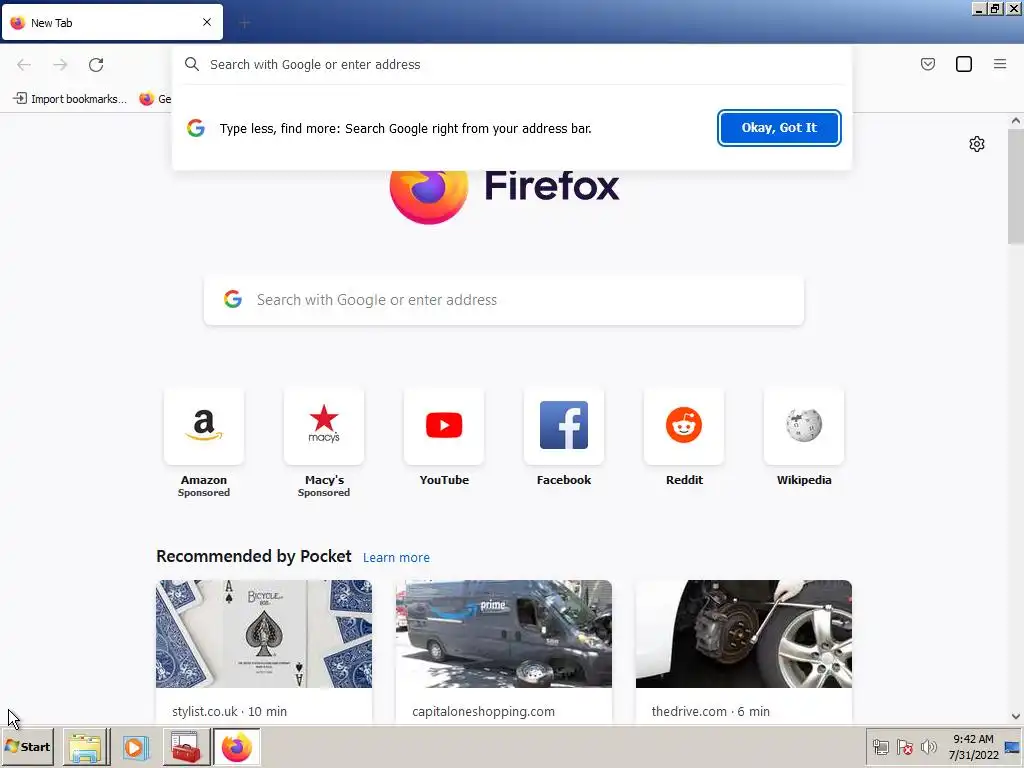Click the back navigation arrow
Image resolution: width=1024 pixels, height=768 pixels.
[x=24, y=64]
